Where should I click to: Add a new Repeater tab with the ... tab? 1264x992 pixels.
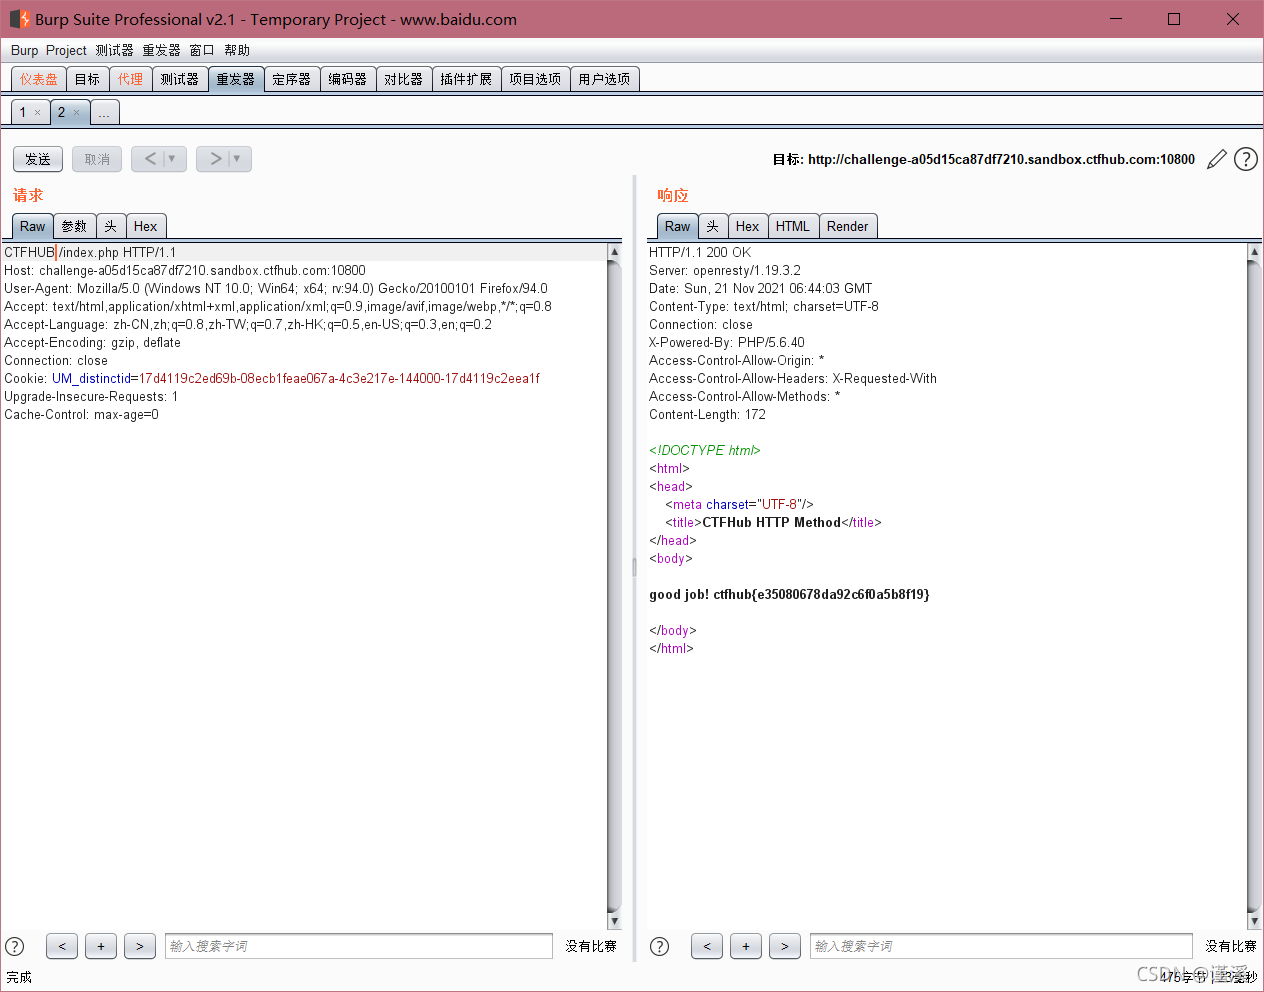(104, 113)
